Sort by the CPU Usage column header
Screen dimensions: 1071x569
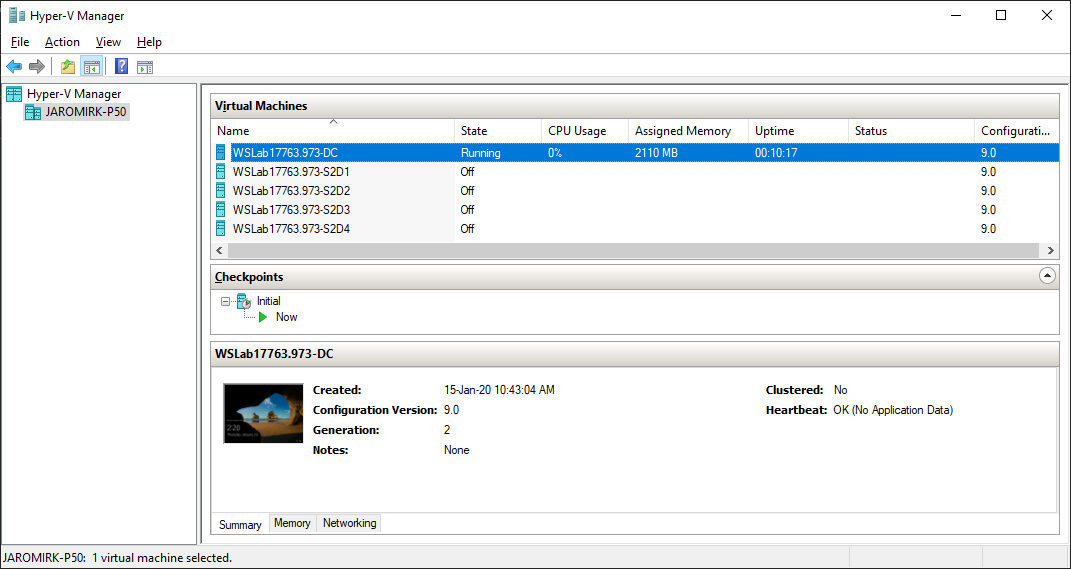coord(585,130)
